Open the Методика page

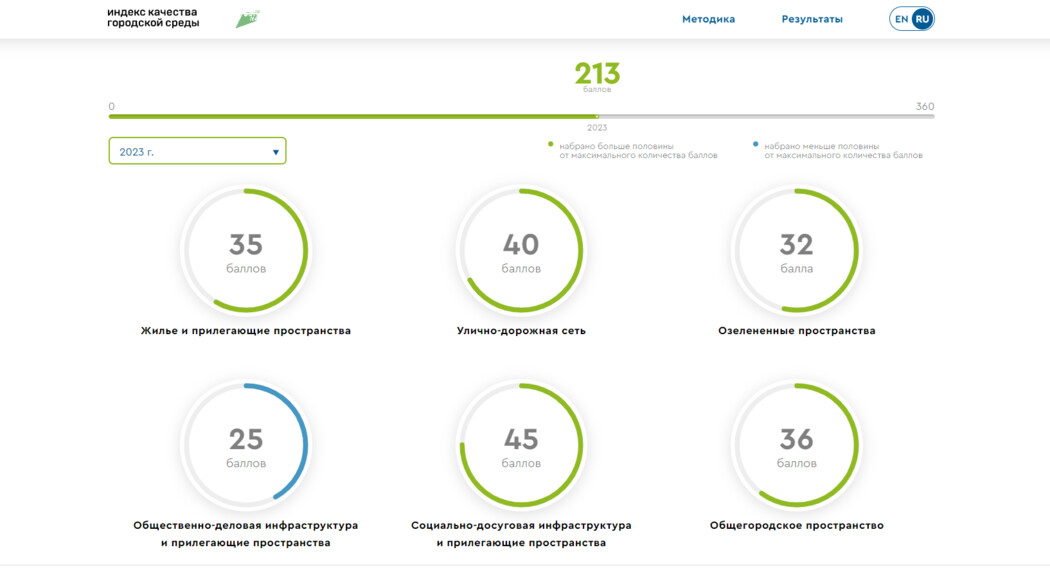(708, 19)
